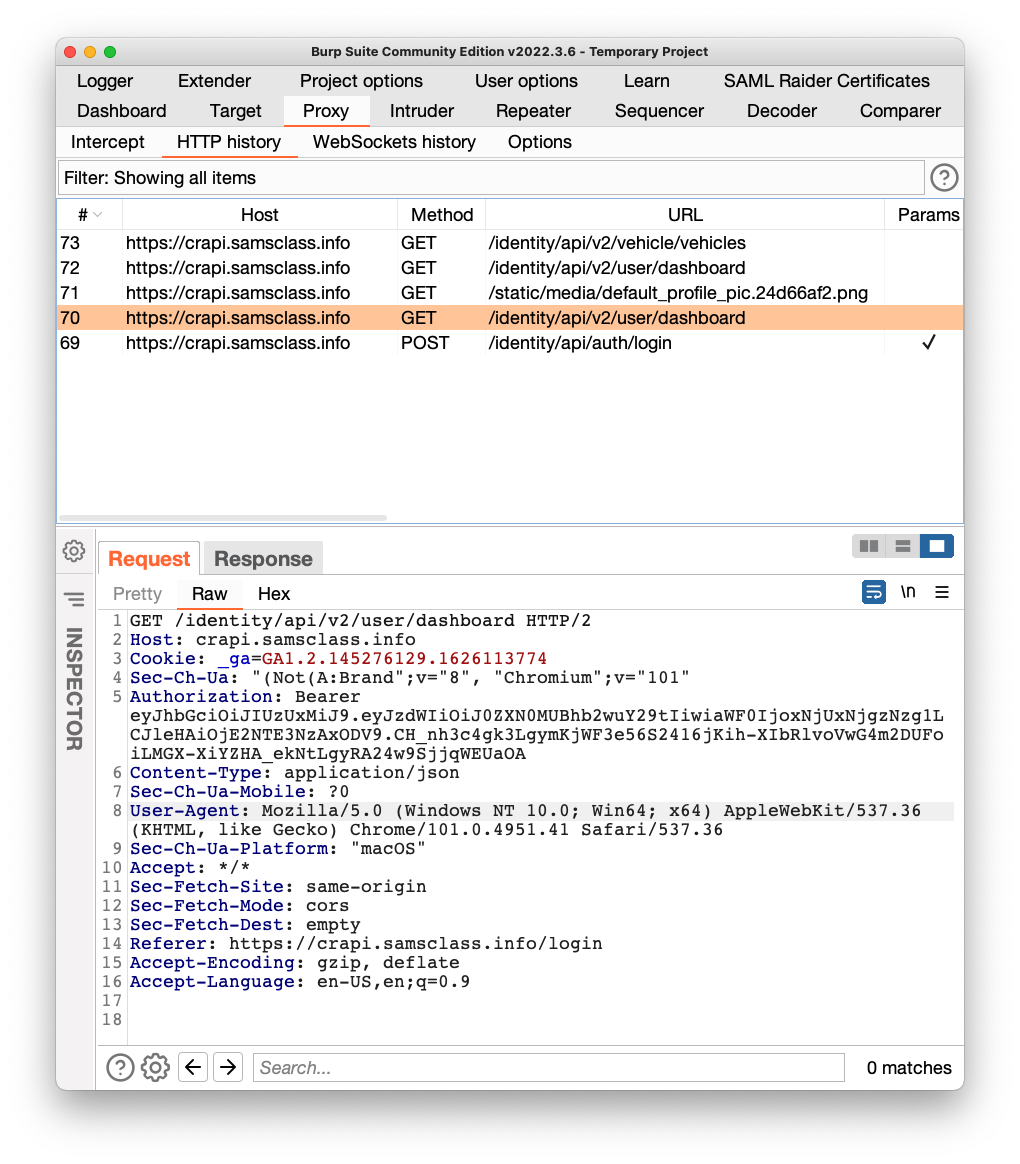Click the Filter: Showing all items bar
1020x1164 pixels.
[x=491, y=178]
